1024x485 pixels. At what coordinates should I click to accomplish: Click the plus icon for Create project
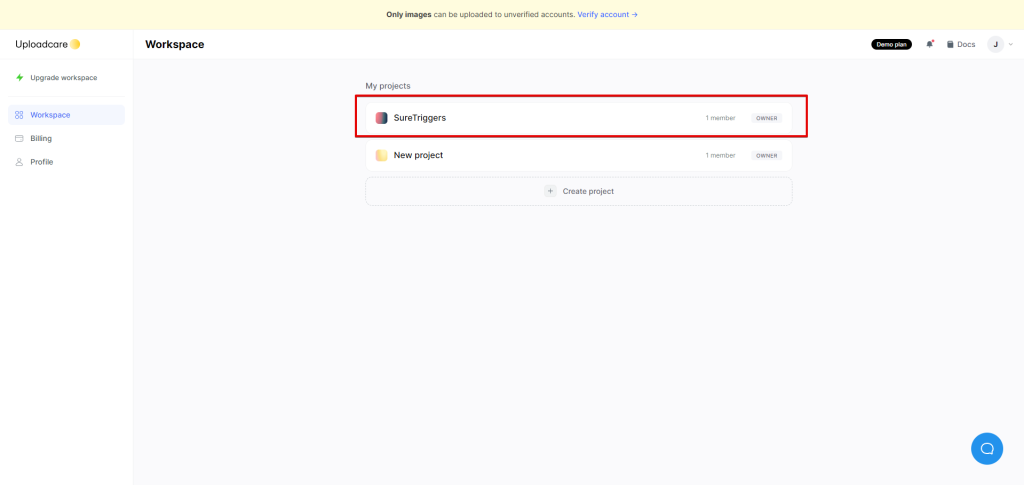pos(550,191)
